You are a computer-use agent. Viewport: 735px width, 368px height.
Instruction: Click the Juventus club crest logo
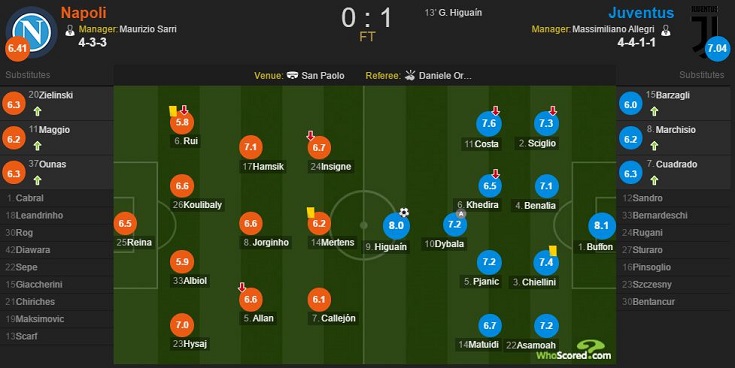click(x=705, y=30)
